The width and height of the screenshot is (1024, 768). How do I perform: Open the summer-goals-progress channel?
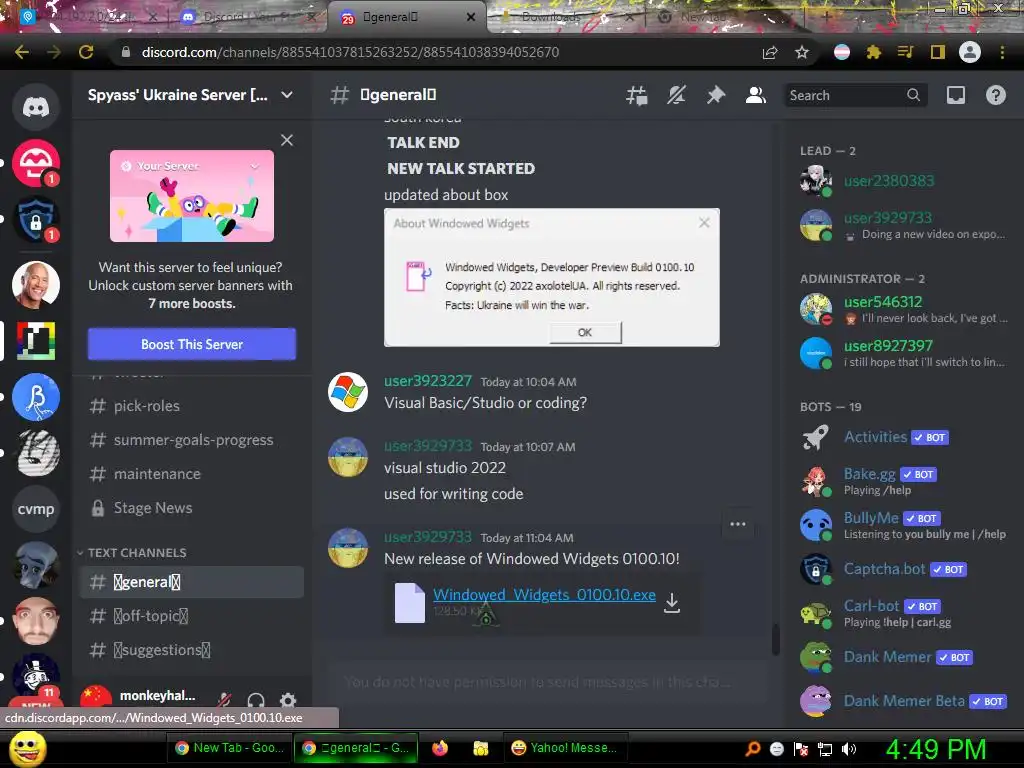(191, 440)
